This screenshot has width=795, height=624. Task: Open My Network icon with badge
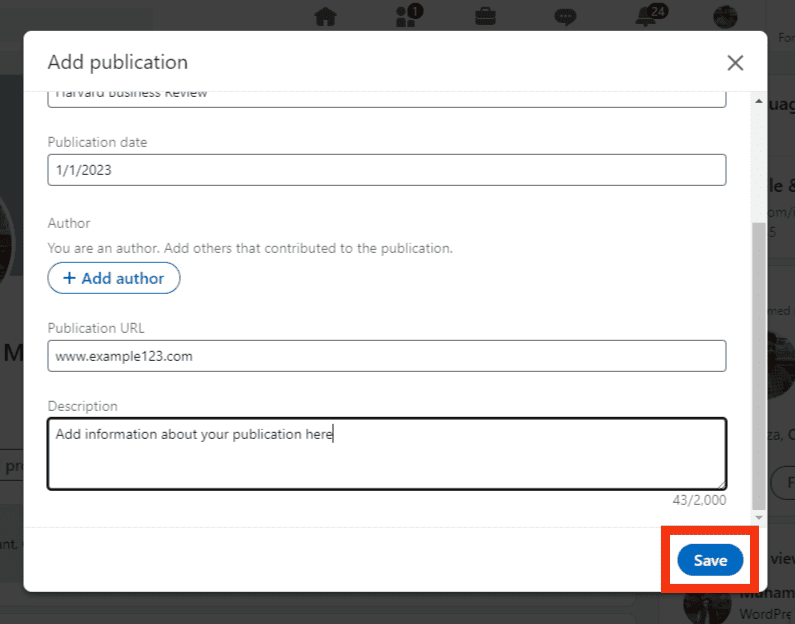[409, 16]
